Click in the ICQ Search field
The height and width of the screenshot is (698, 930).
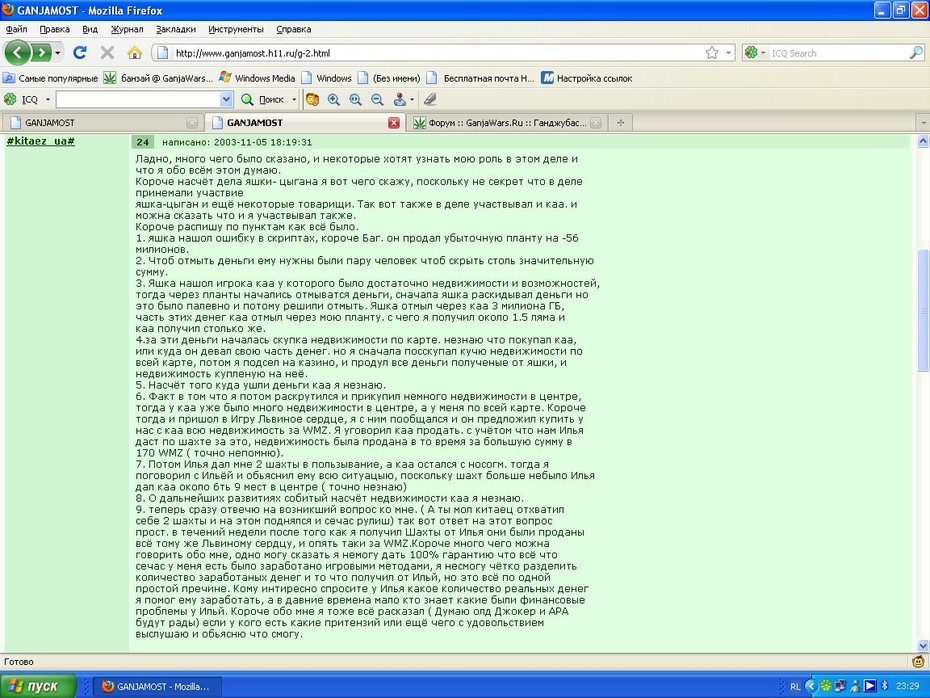[x=839, y=53]
